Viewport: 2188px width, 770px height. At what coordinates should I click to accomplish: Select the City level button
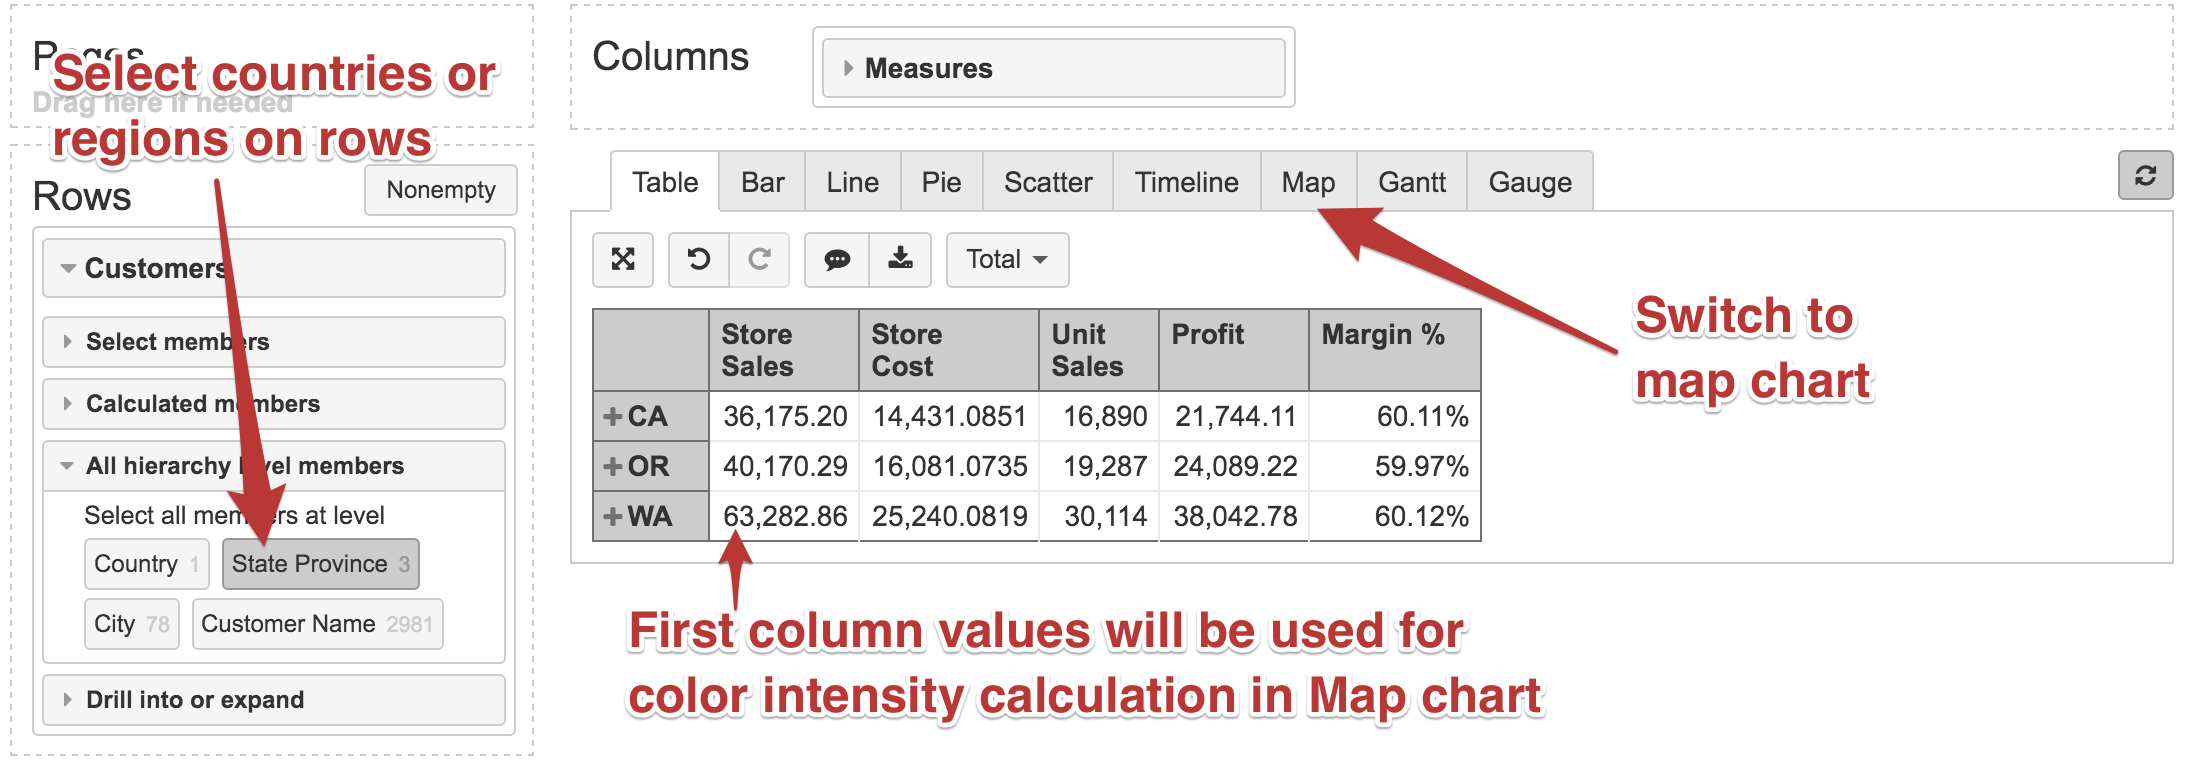pos(132,624)
